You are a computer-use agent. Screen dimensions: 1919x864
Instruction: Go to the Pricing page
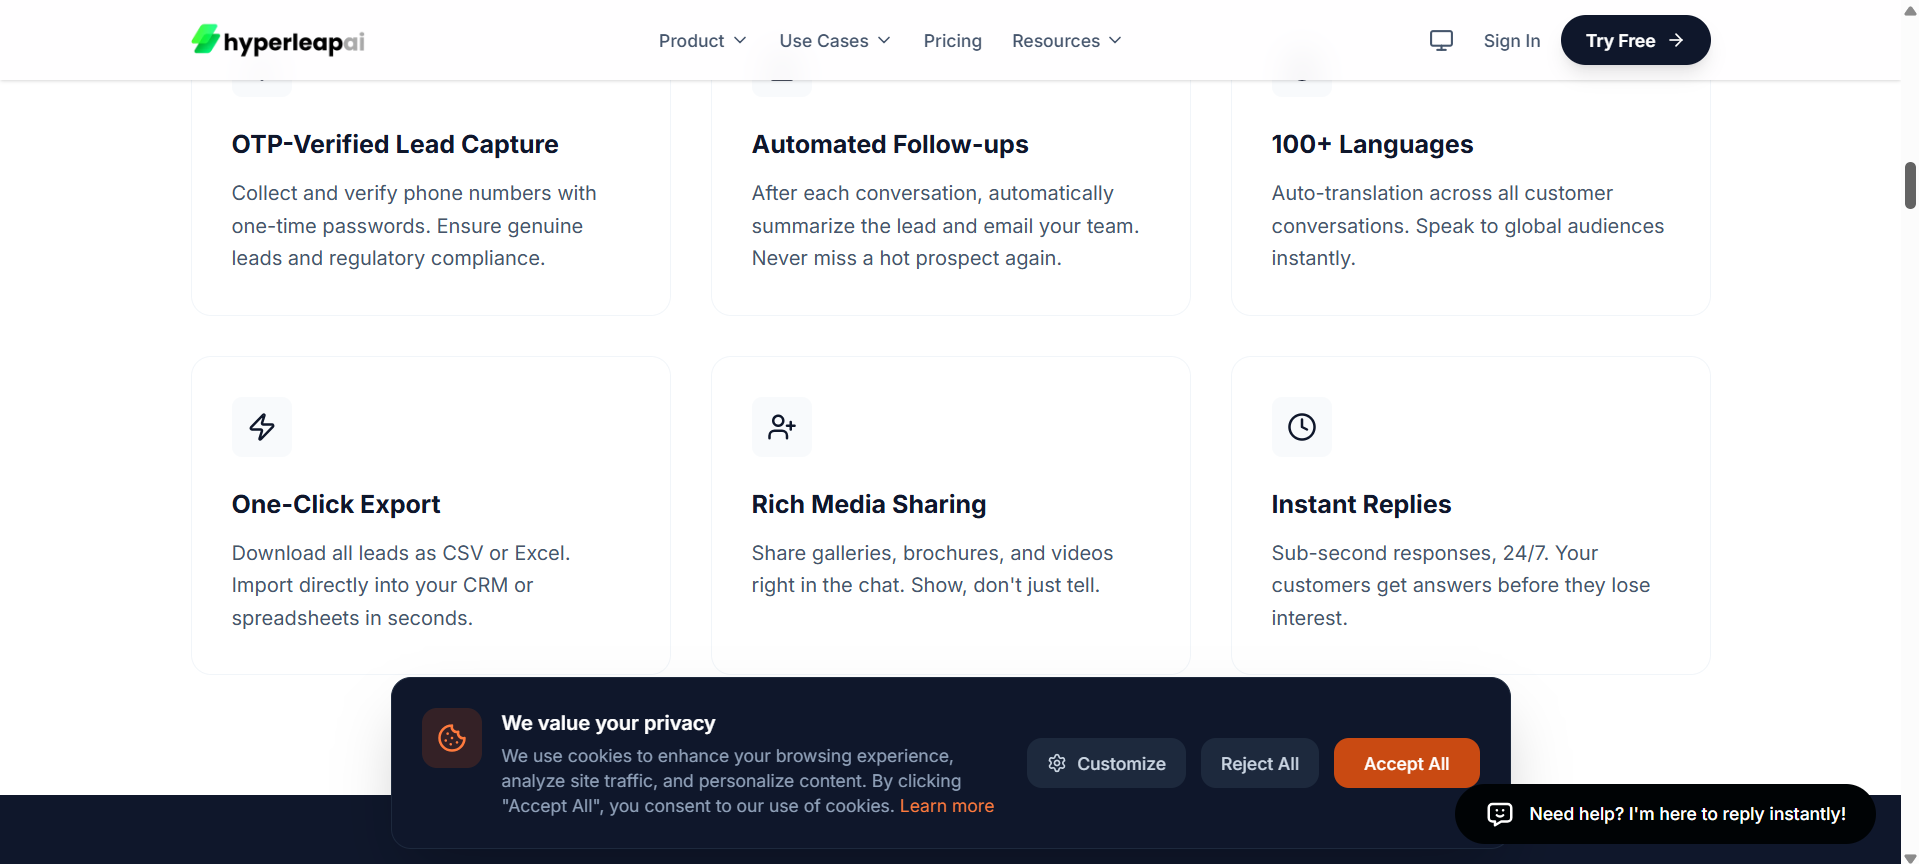(953, 40)
